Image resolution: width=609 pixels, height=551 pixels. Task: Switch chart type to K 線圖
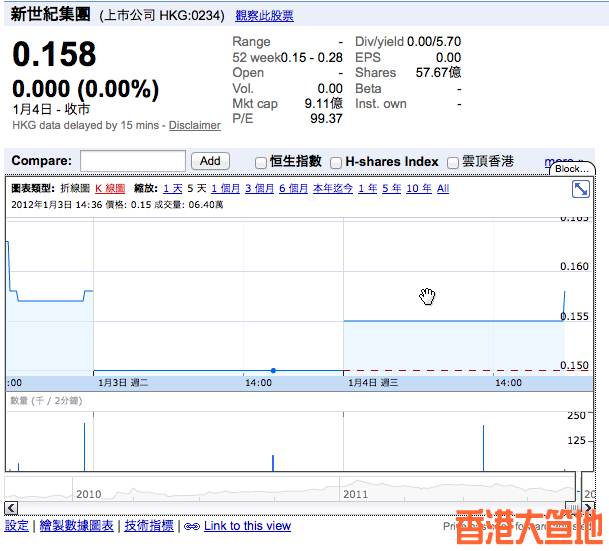[x=110, y=189]
